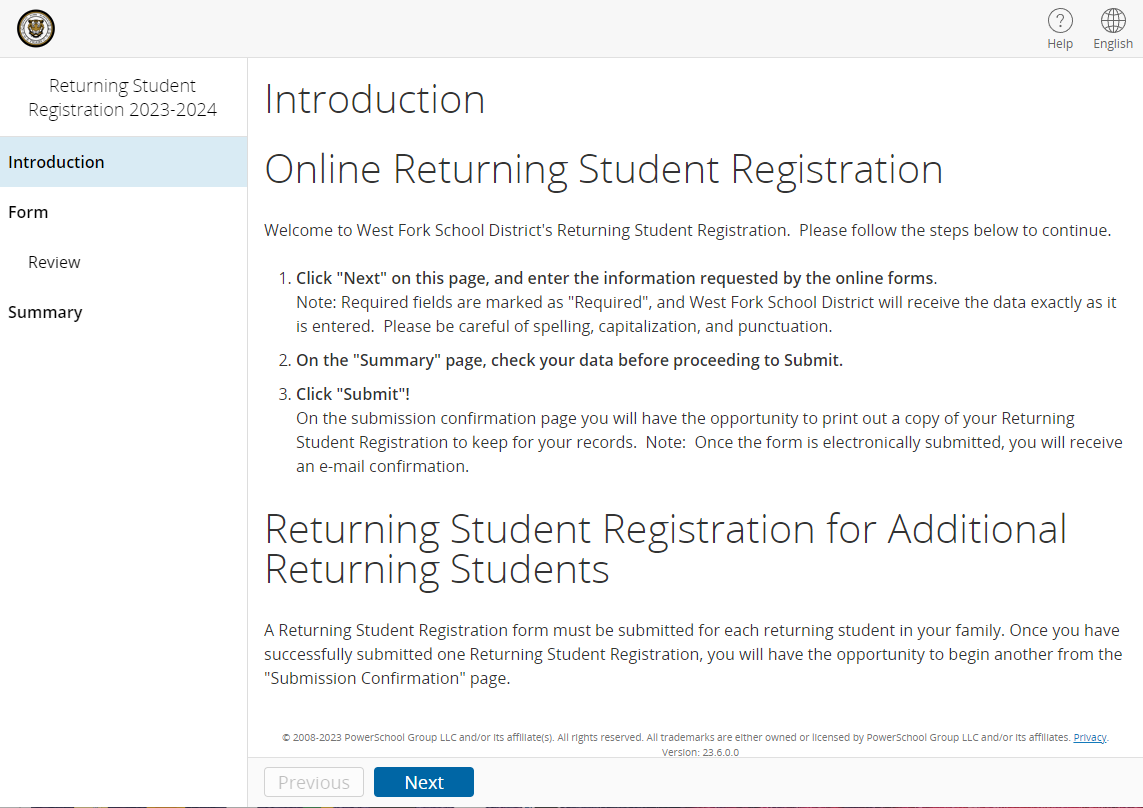Go to the Form step in sidebar

(x=124, y=212)
